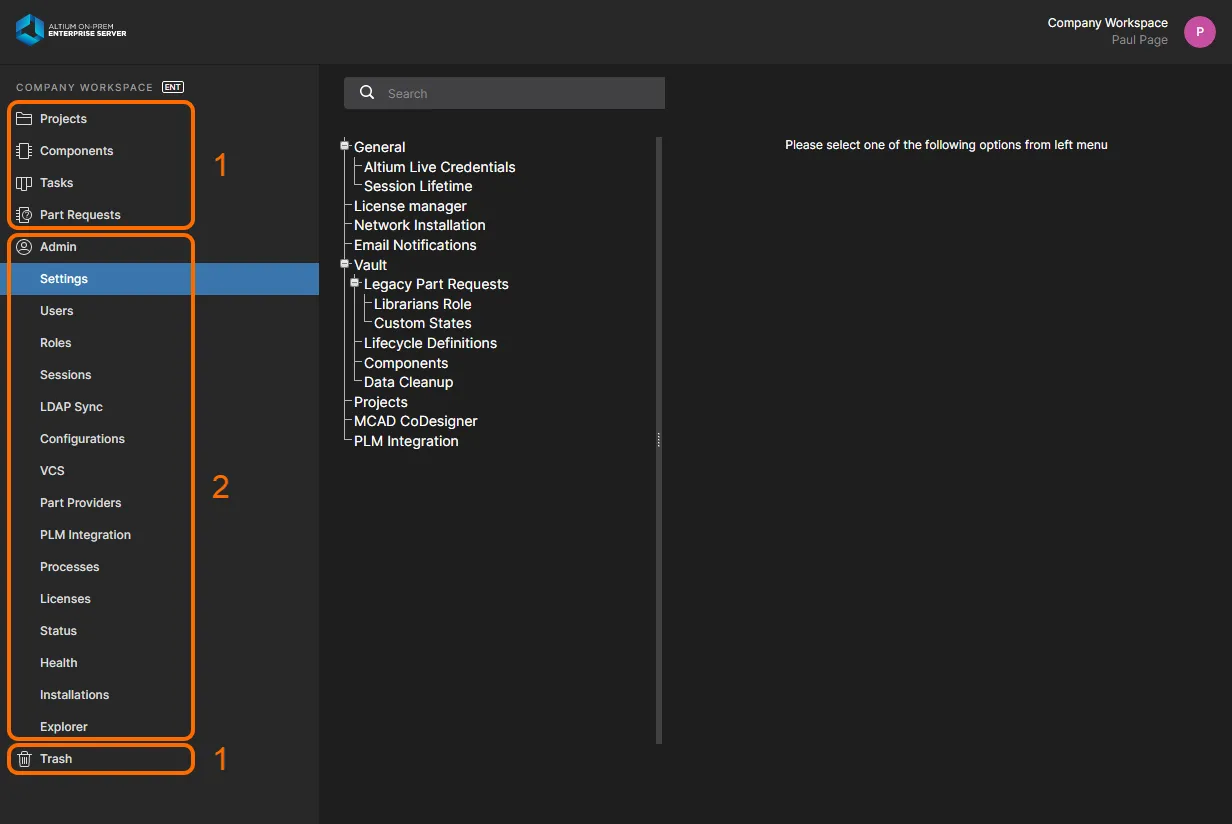Select the Admin section

(58, 247)
